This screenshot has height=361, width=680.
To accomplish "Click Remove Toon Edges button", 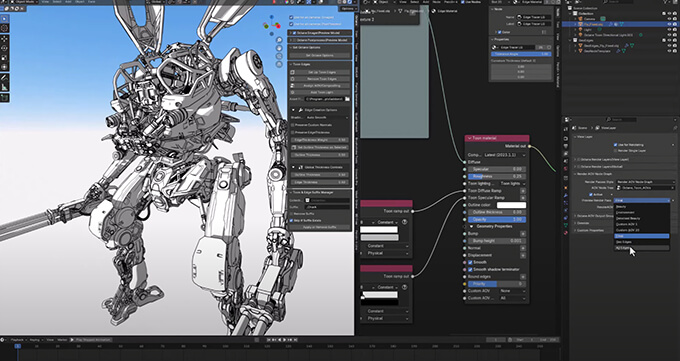I will pyautogui.click(x=320, y=79).
